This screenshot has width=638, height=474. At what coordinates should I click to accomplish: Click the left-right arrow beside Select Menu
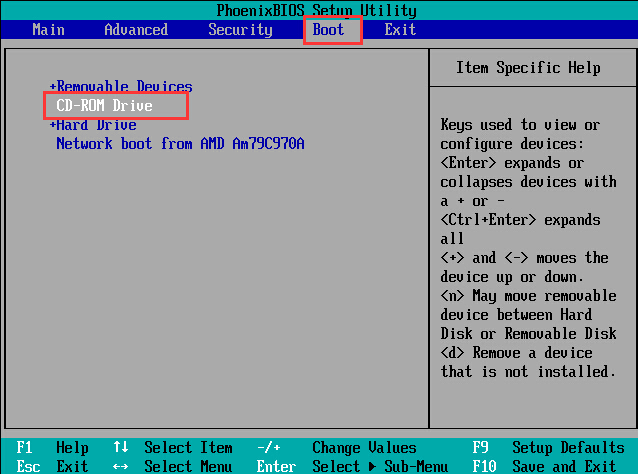coord(121,466)
